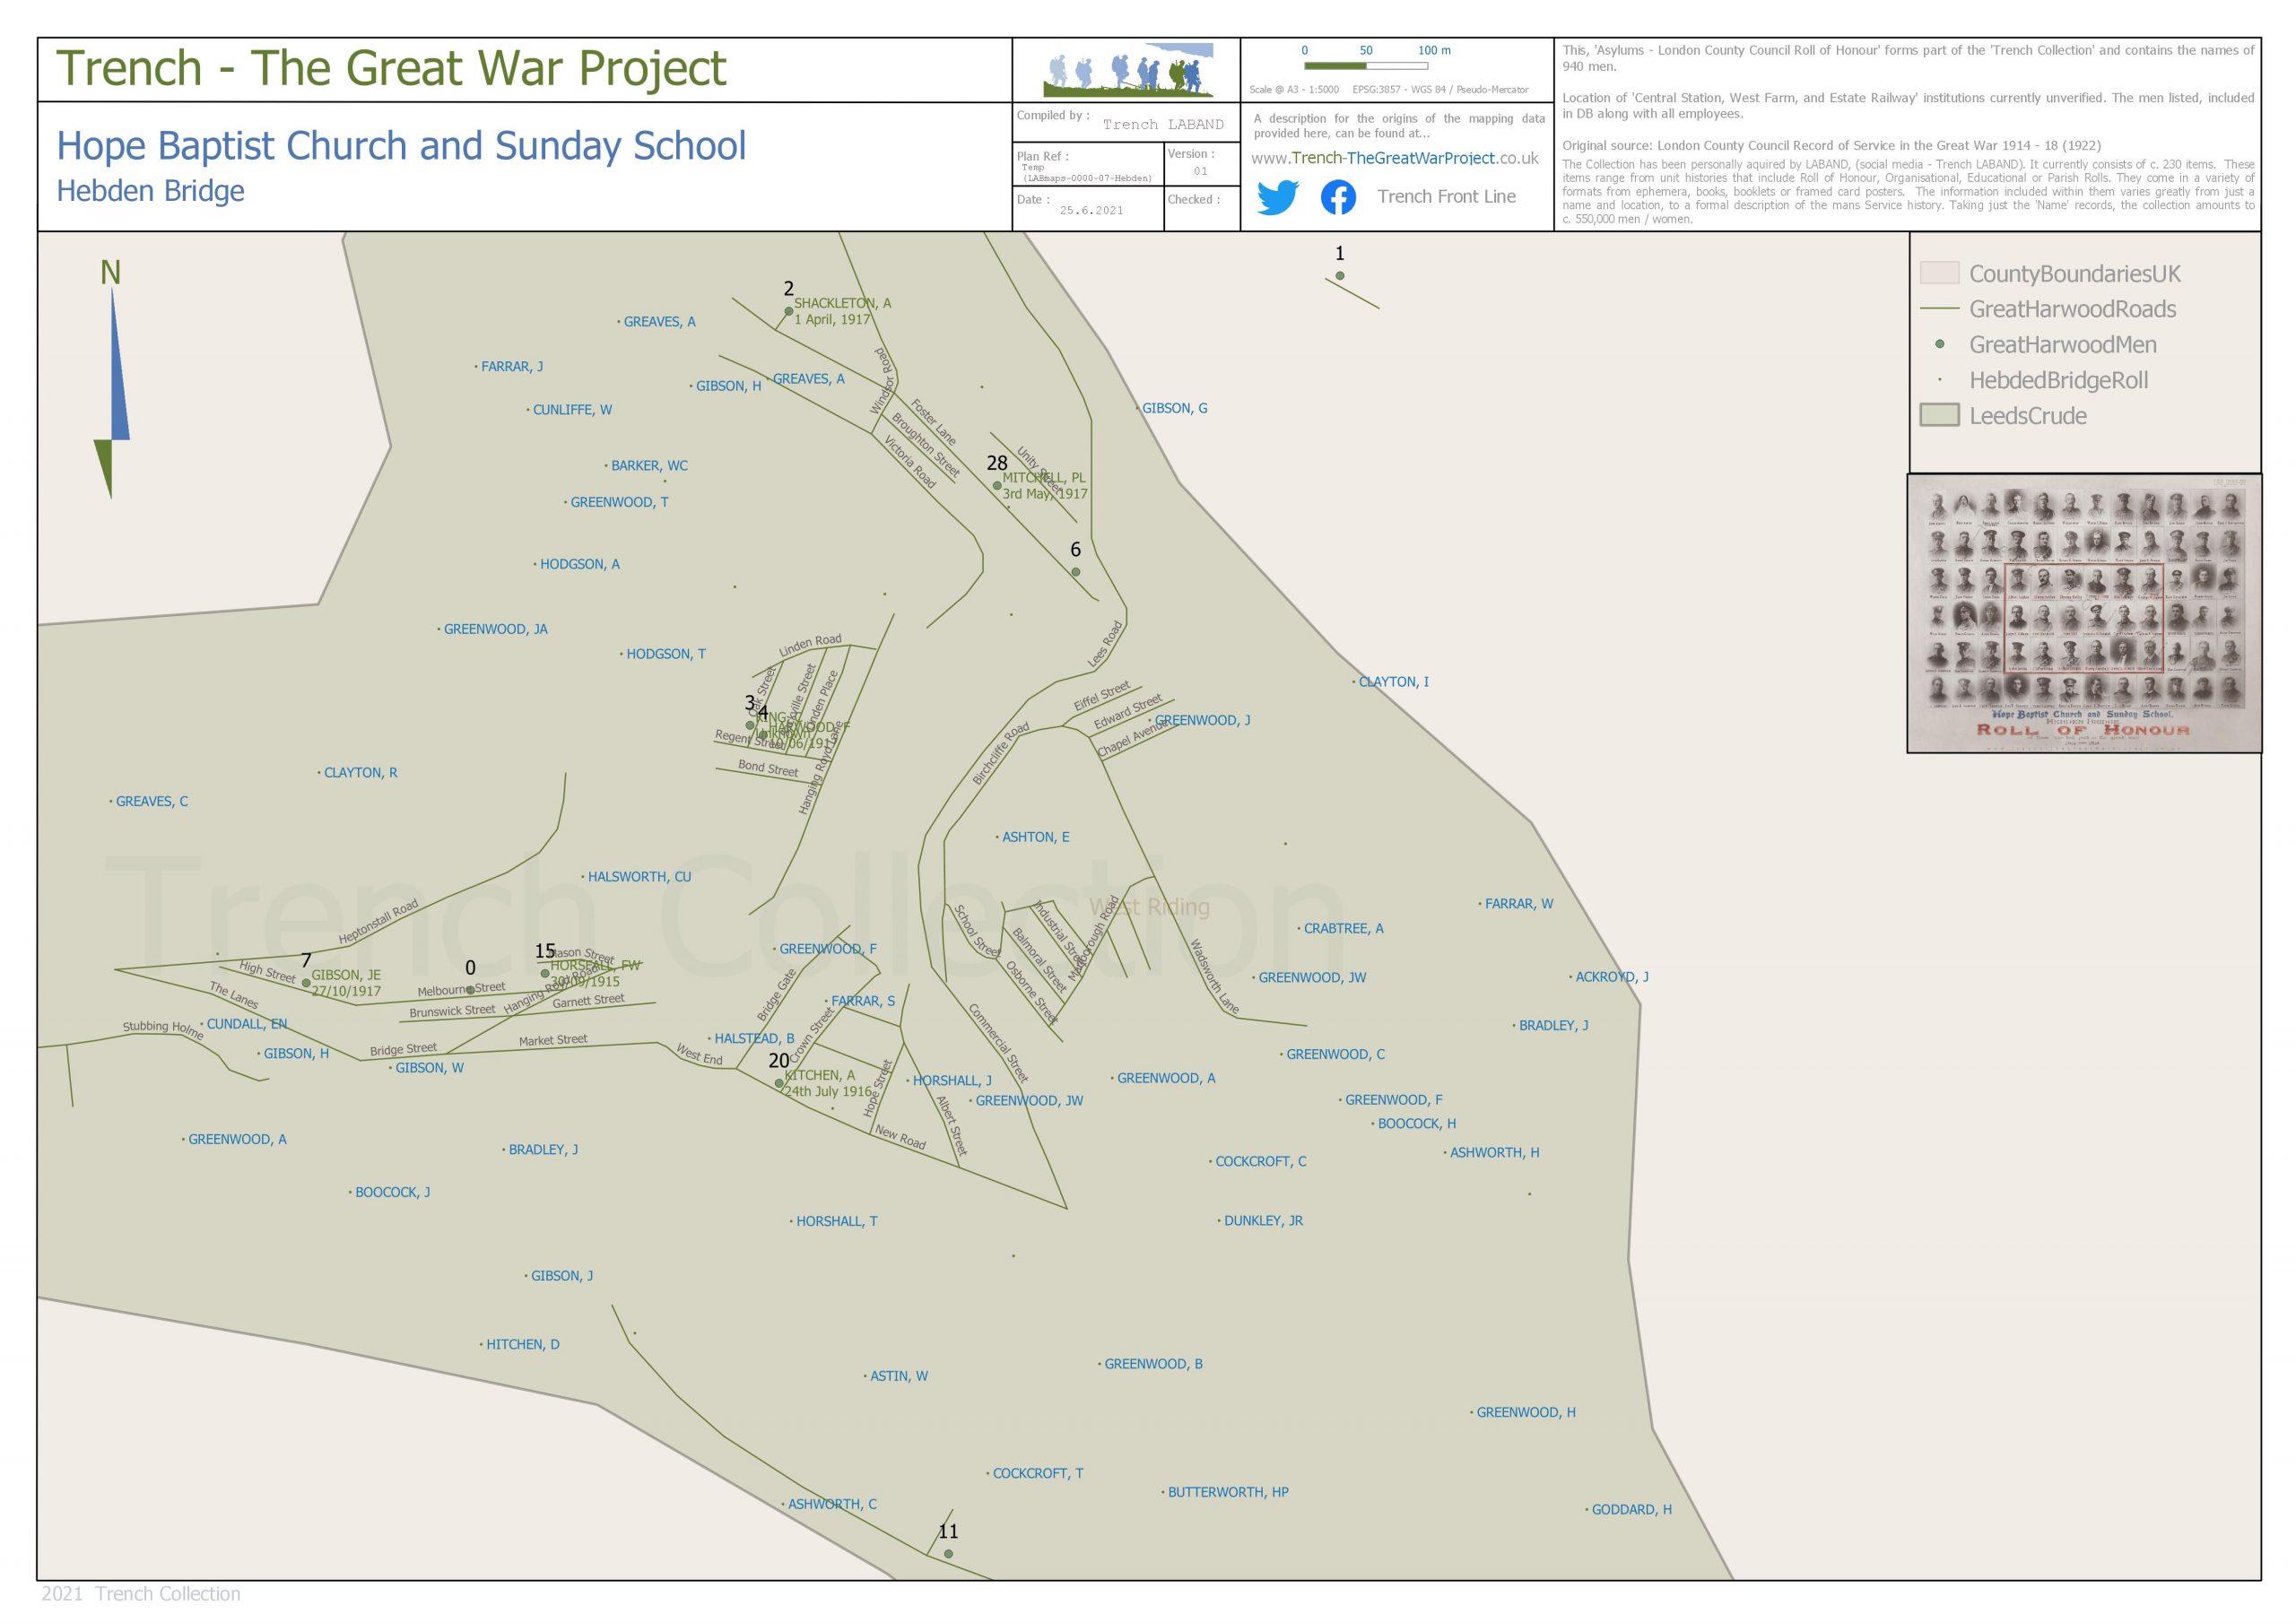Click the Hebden Bridge subtitle
The height and width of the screenshot is (1623, 2296).
tap(150, 191)
